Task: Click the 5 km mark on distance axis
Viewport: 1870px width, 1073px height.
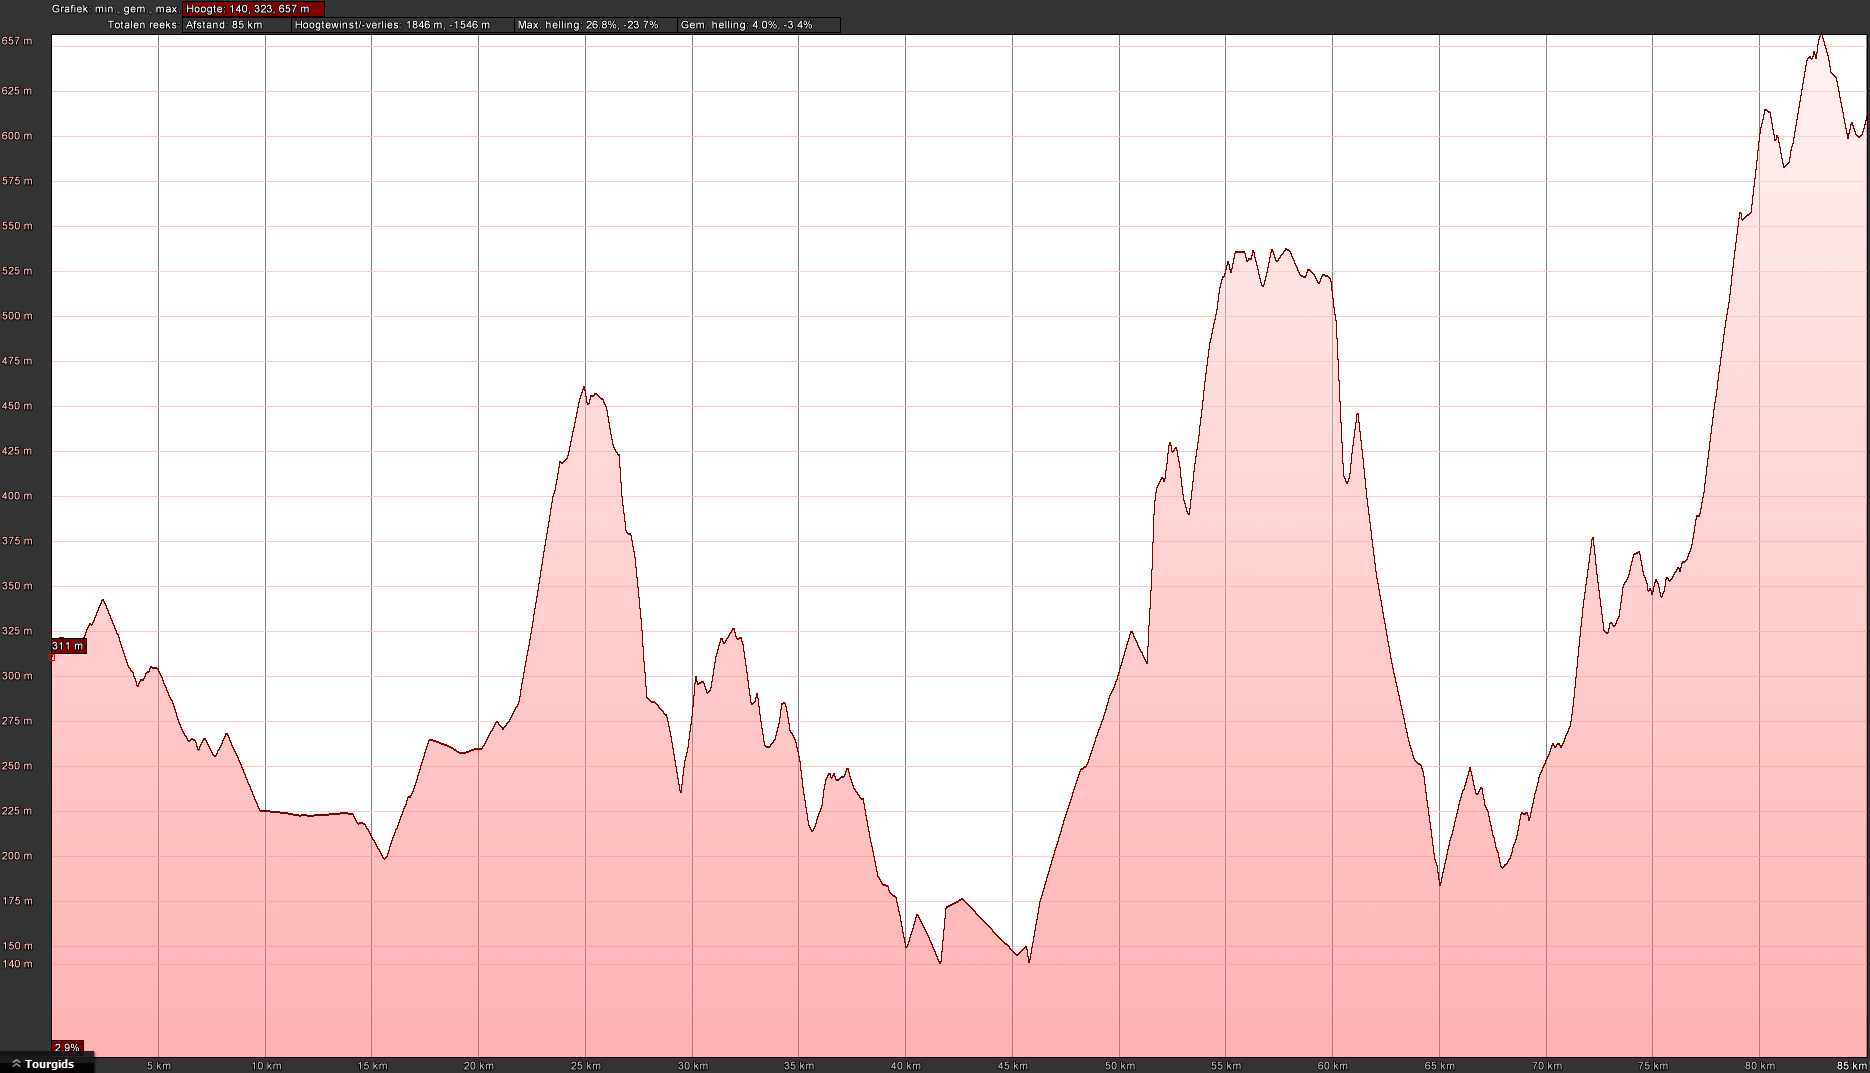Action: tap(159, 1065)
